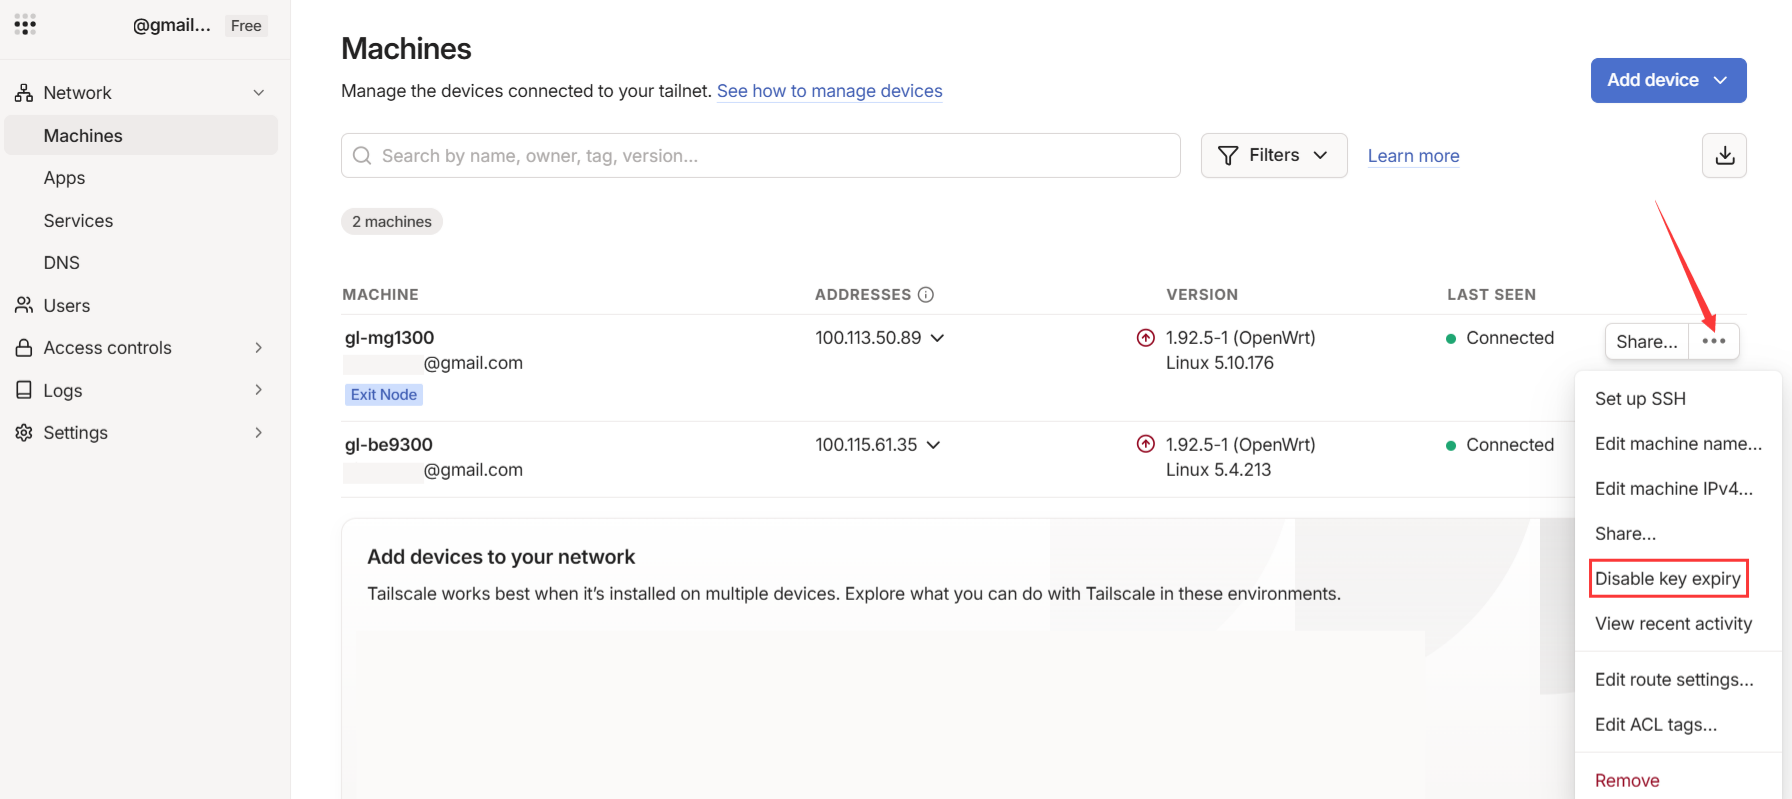This screenshot has width=1792, height=799.
Task: Click Linux 5.10.176 version text
Action: (x=1220, y=363)
